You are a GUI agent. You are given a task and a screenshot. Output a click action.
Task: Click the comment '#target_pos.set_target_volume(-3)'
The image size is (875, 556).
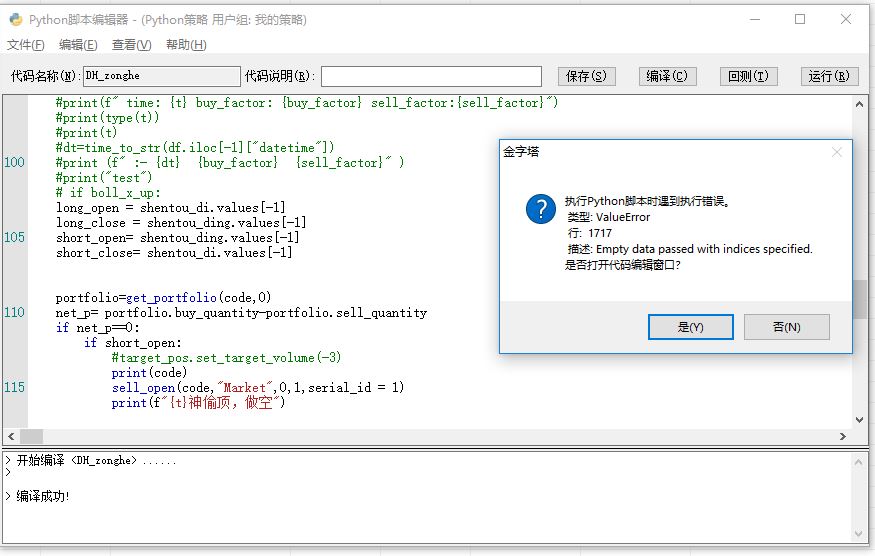(226, 357)
